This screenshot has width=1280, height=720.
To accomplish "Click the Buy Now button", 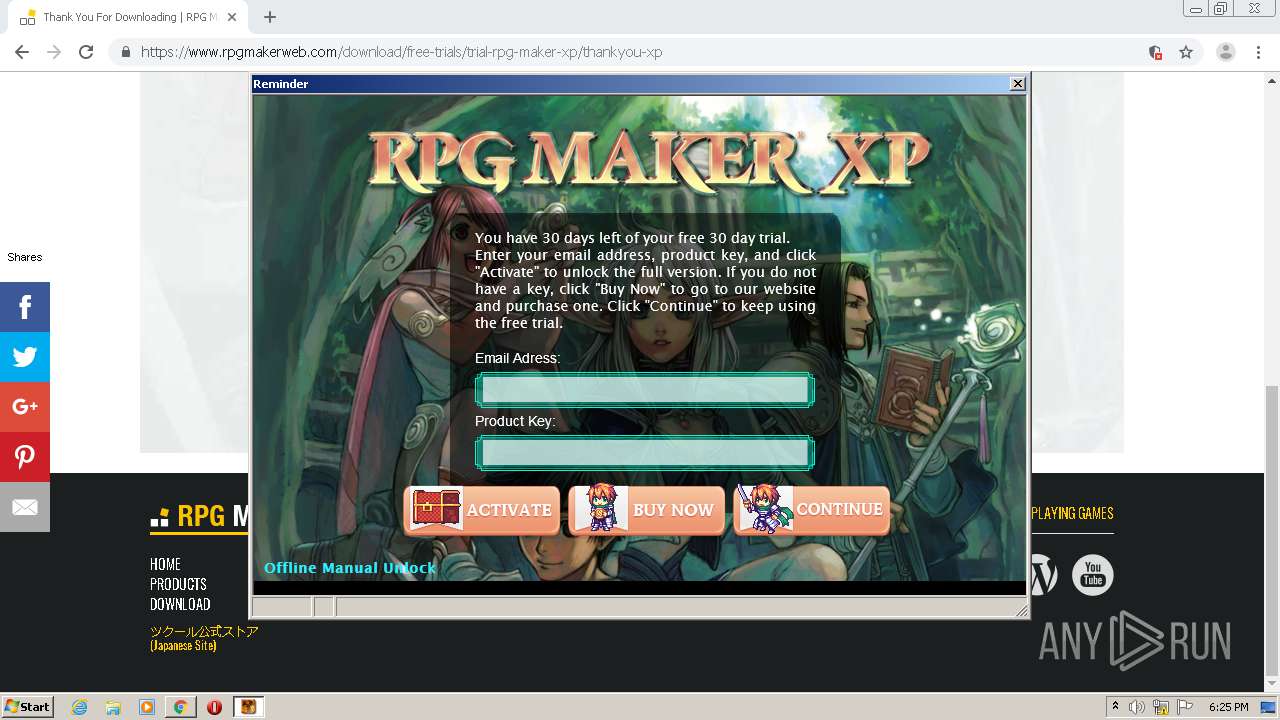I will click(647, 510).
